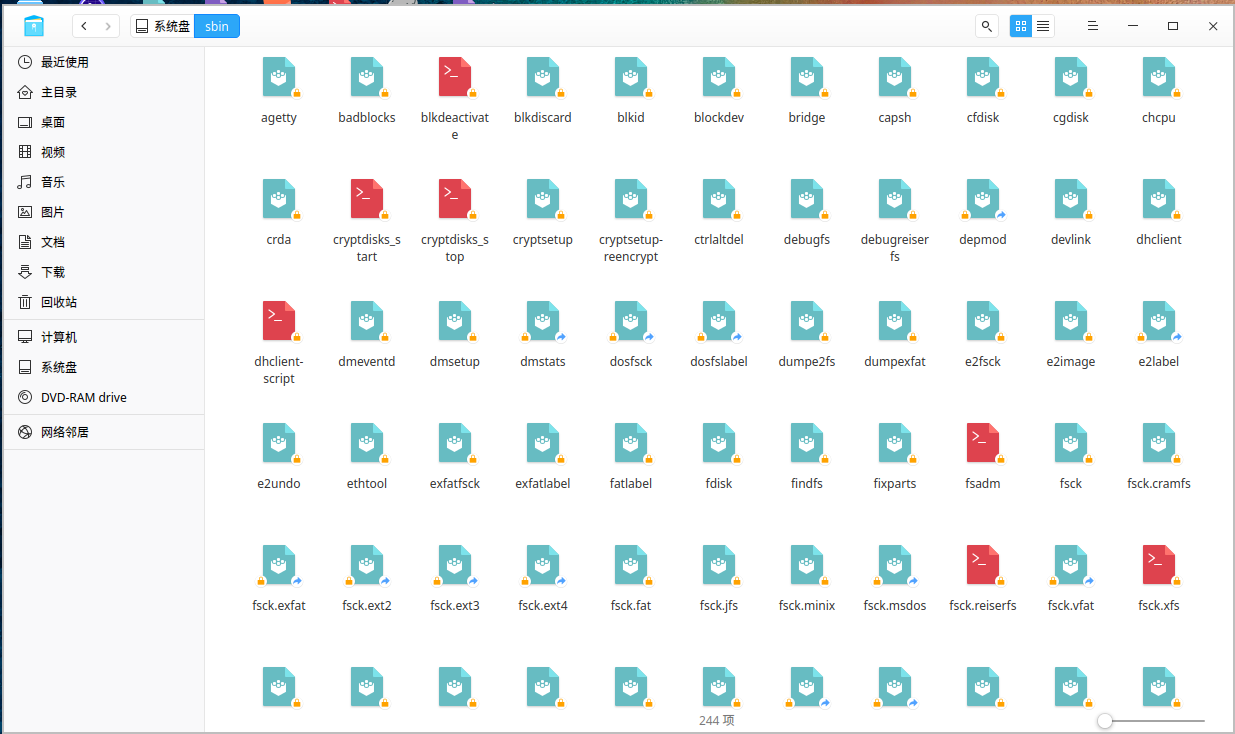Click the fsck.reiserfs script icon
Screen dimensions: 1235x734
pos(983,565)
